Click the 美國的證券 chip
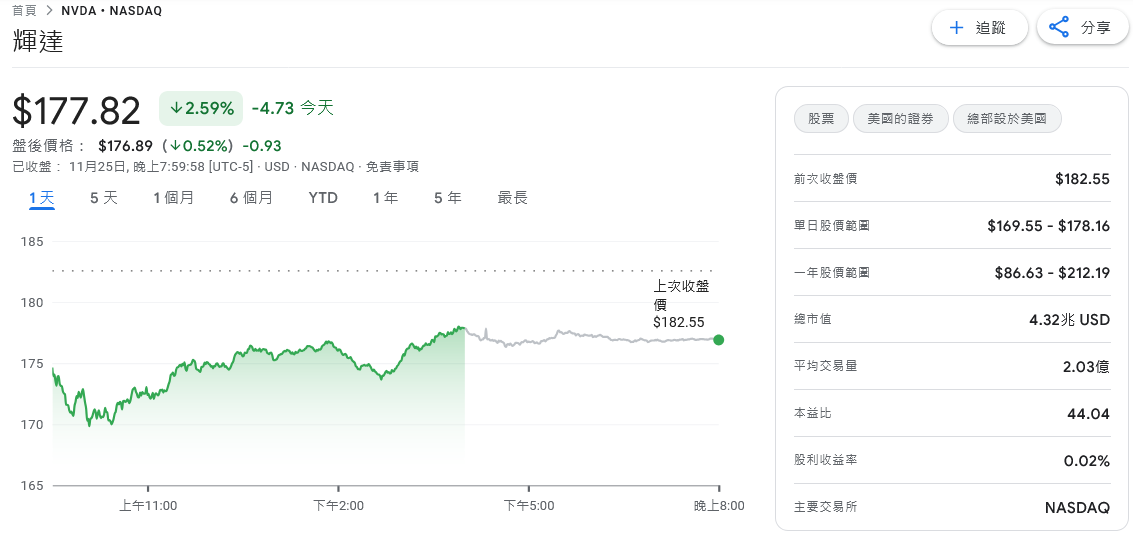Screen dimensions: 1133x535 coord(900,119)
